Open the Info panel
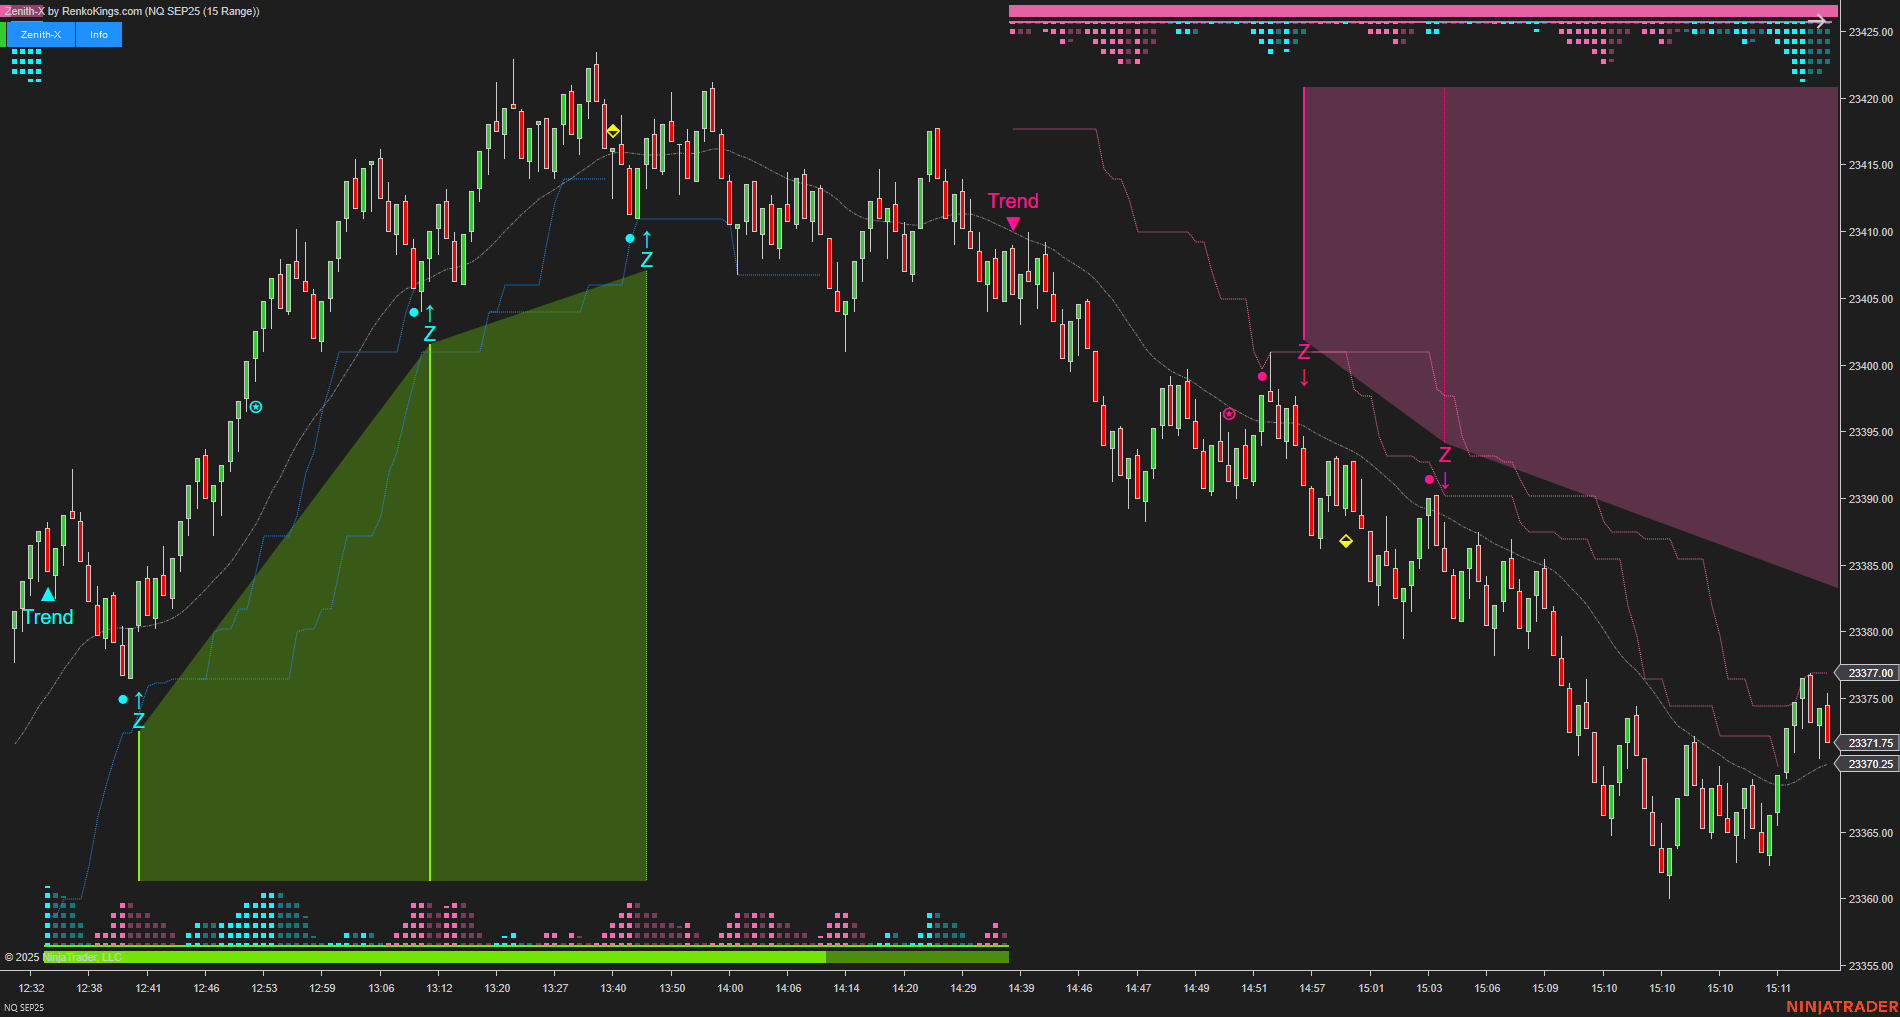The image size is (1900, 1017). [97, 34]
